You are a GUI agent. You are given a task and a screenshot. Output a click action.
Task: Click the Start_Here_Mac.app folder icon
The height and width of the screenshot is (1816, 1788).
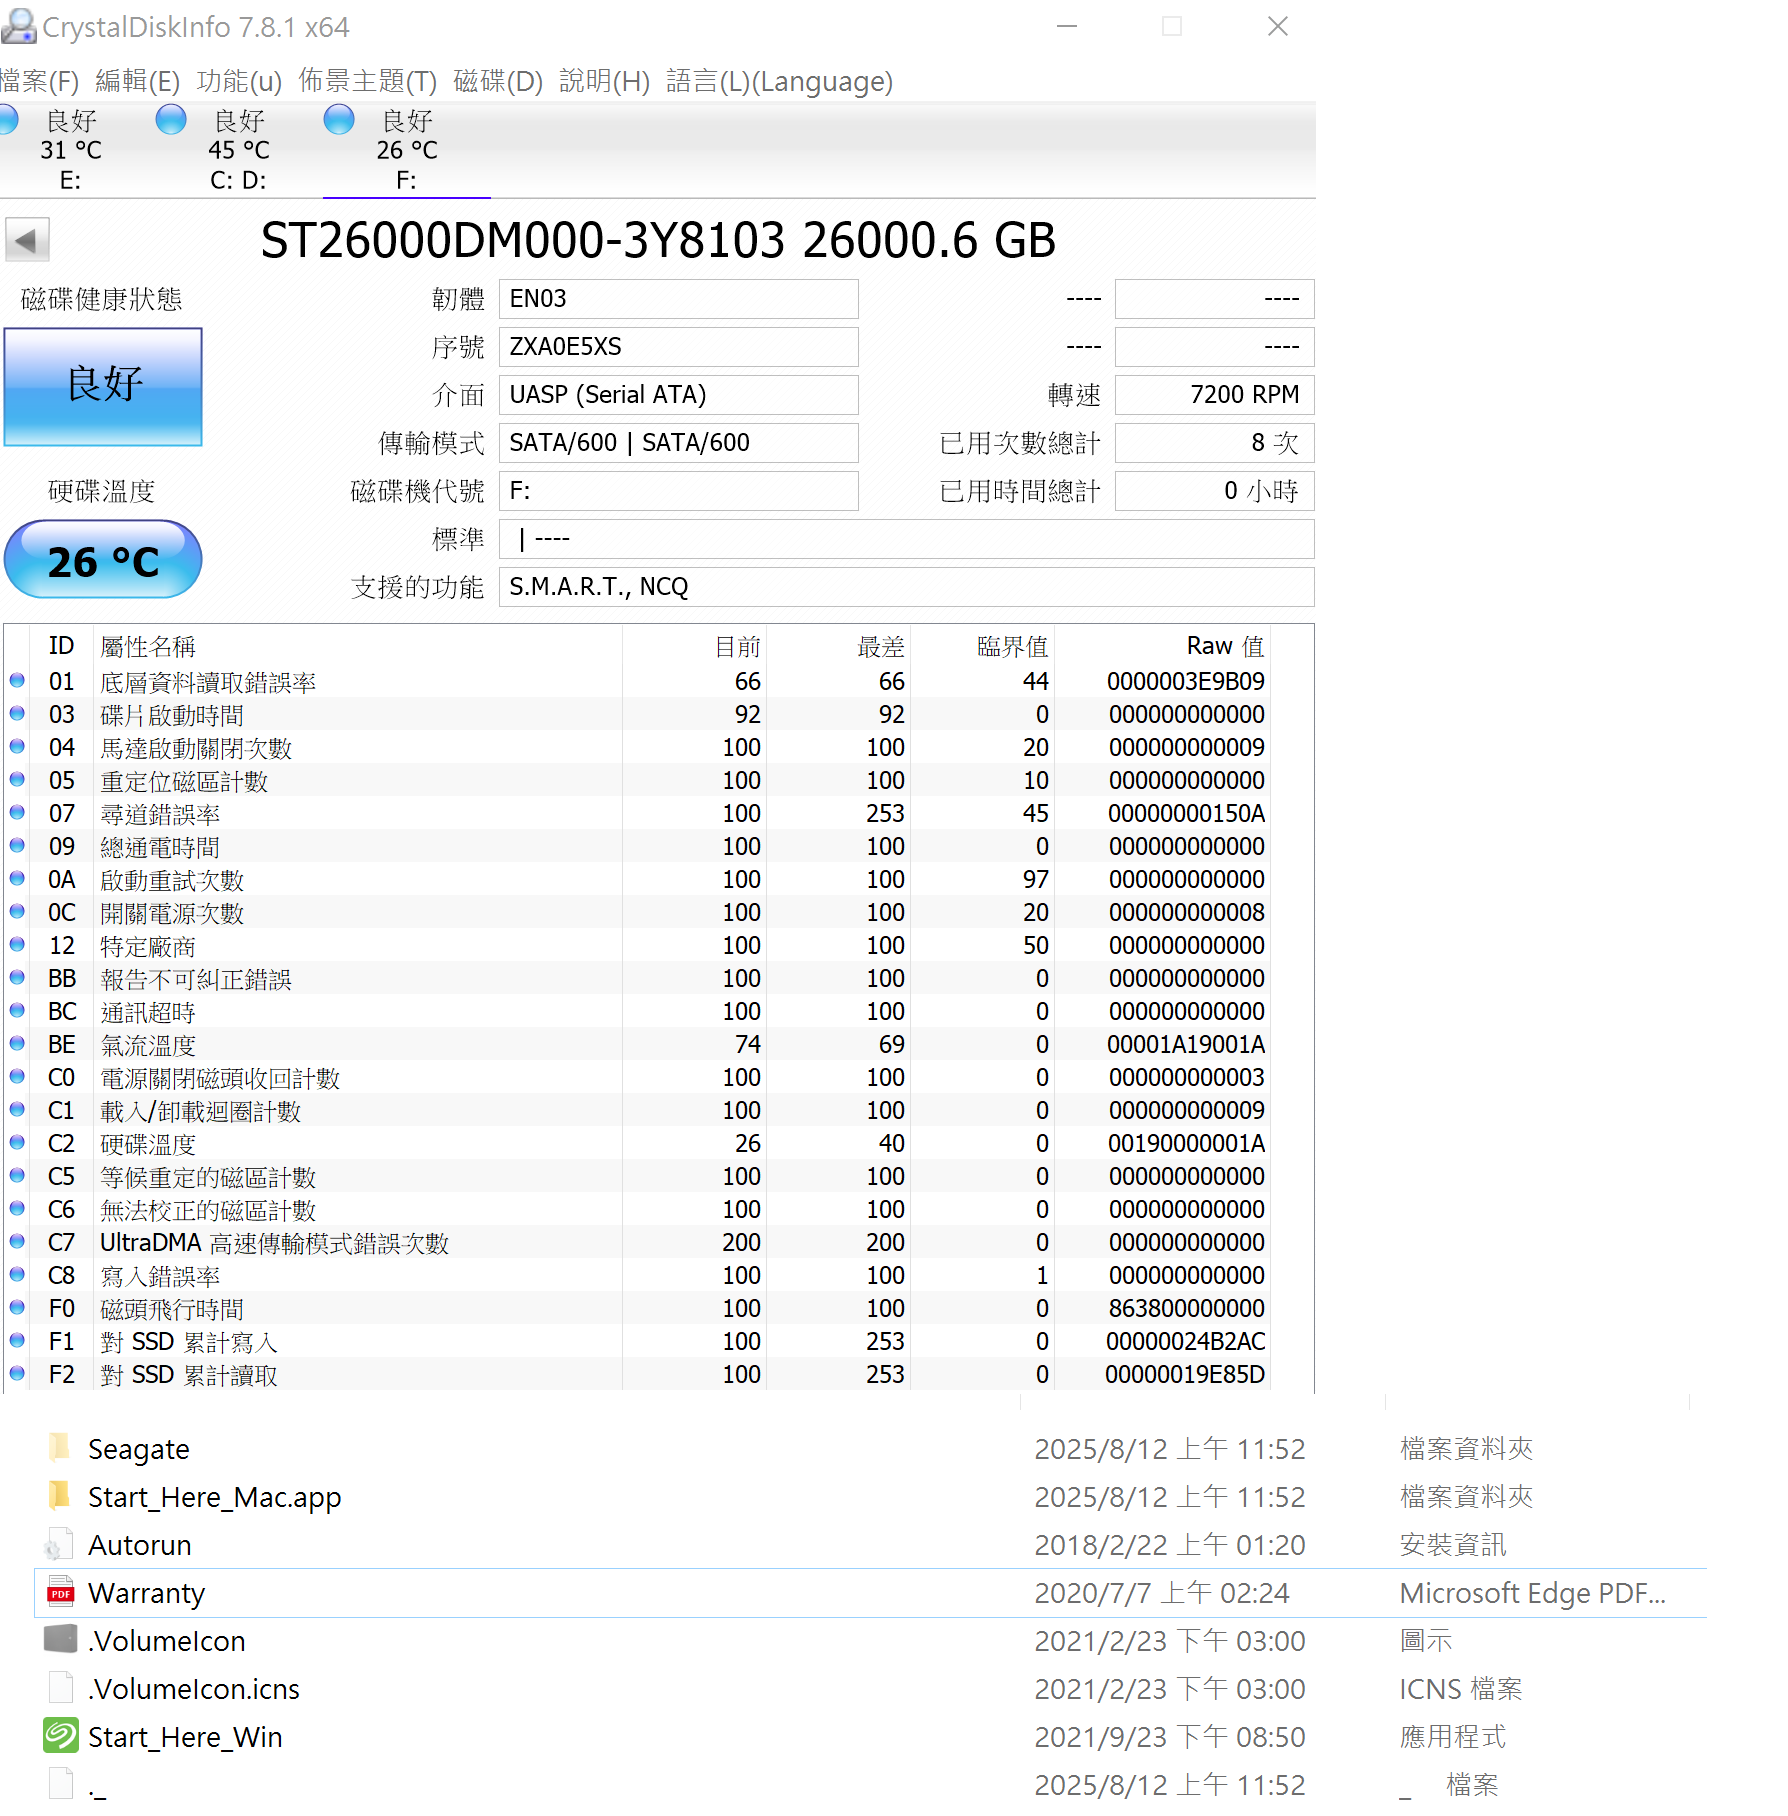(61, 1496)
